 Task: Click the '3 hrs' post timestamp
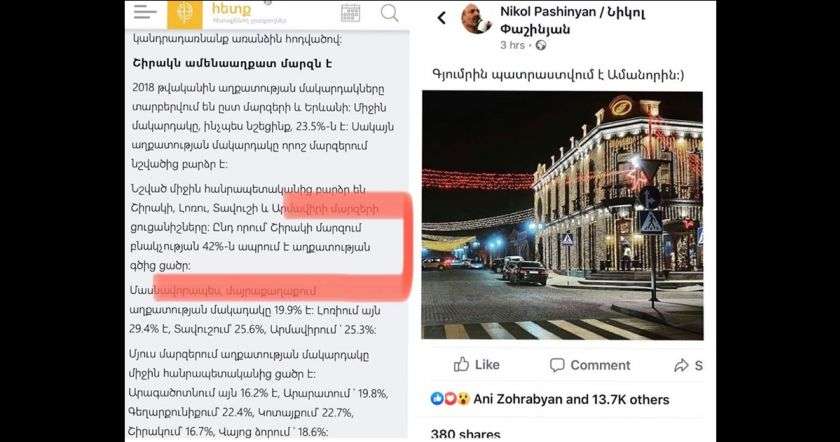click(x=512, y=46)
